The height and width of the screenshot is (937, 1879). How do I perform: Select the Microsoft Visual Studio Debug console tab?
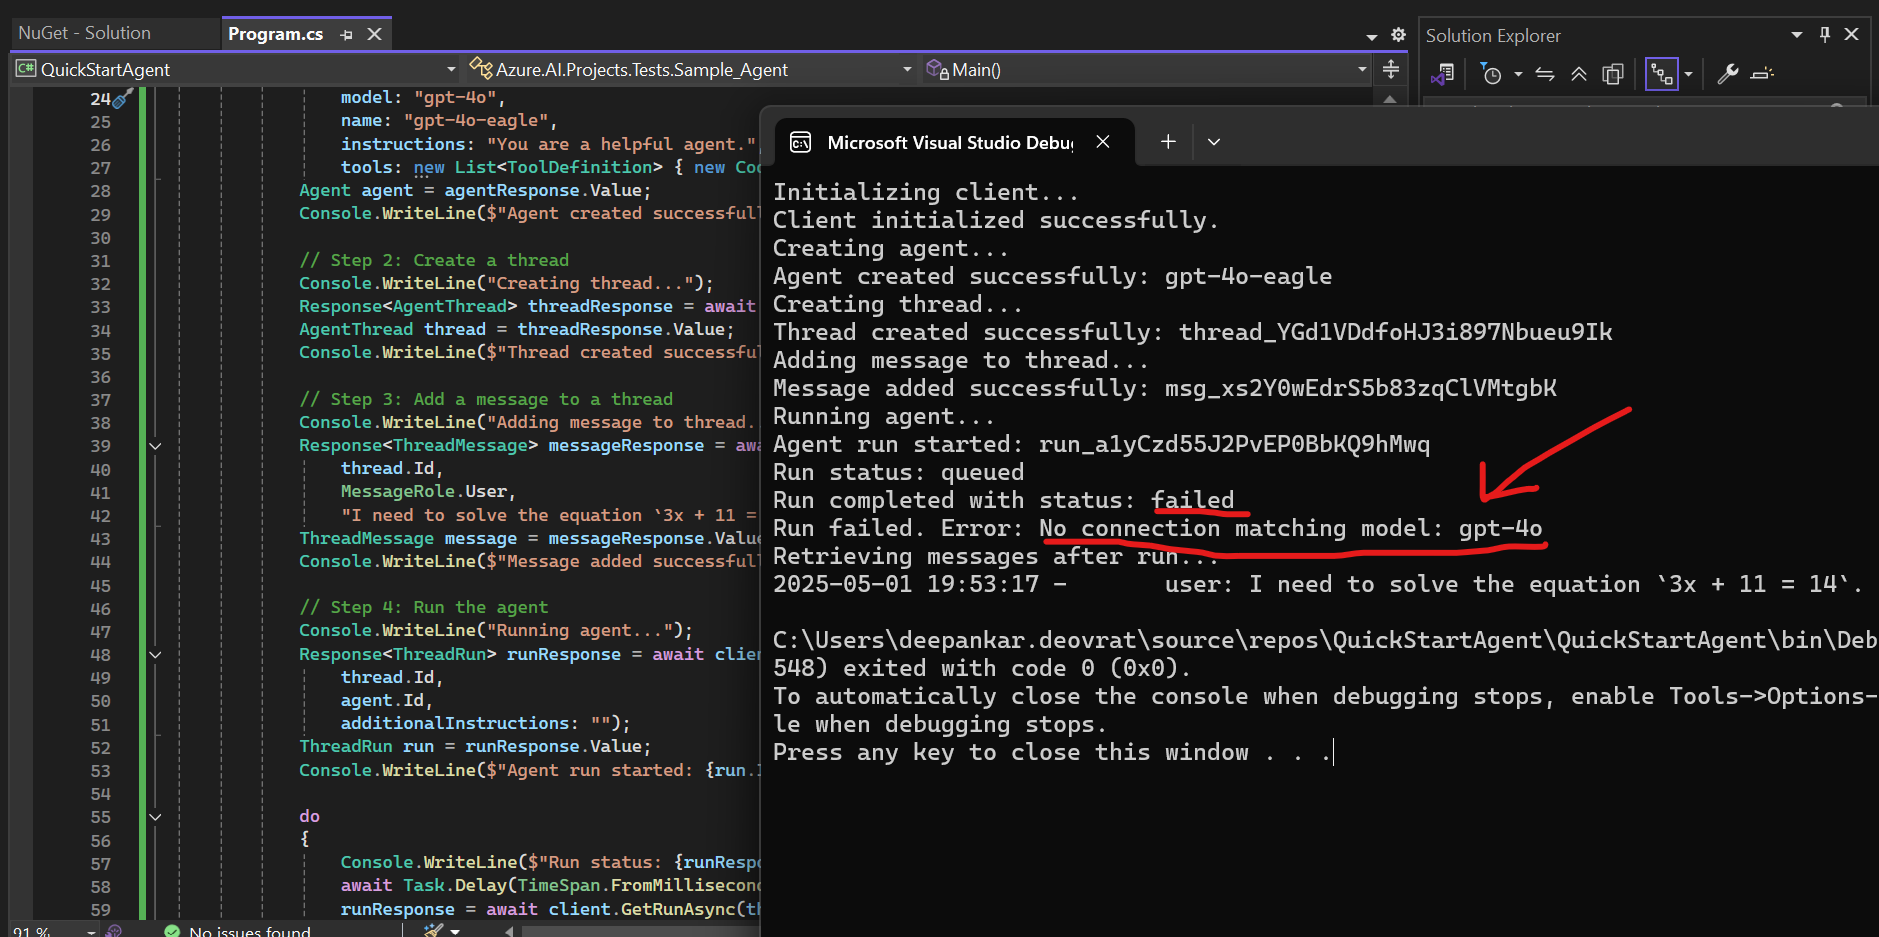948,142
